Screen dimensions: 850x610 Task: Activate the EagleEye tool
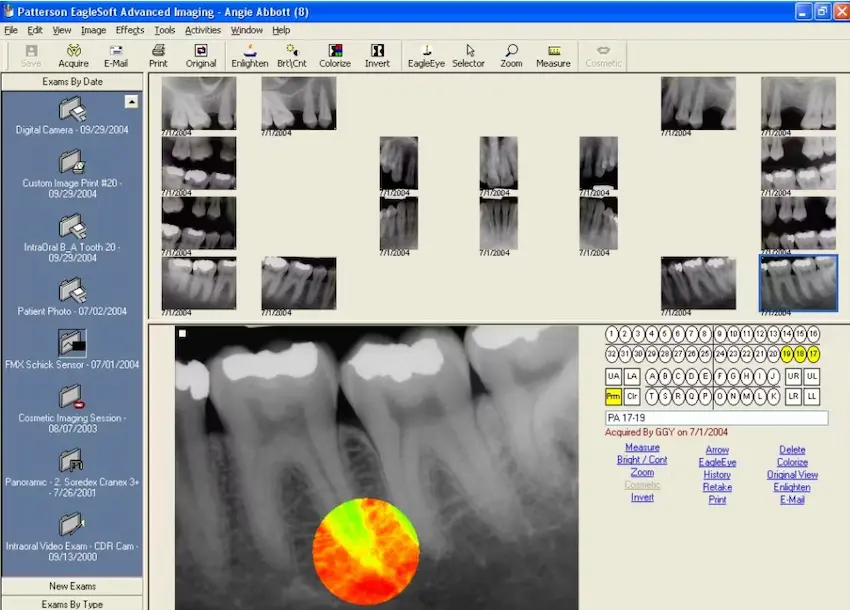coord(426,56)
